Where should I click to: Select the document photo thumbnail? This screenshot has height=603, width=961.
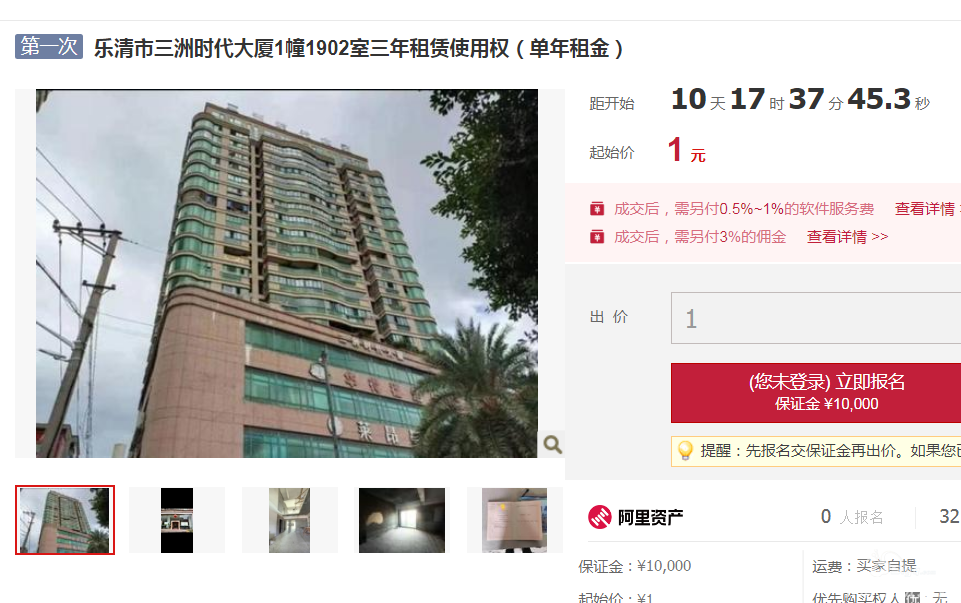[x=514, y=520]
